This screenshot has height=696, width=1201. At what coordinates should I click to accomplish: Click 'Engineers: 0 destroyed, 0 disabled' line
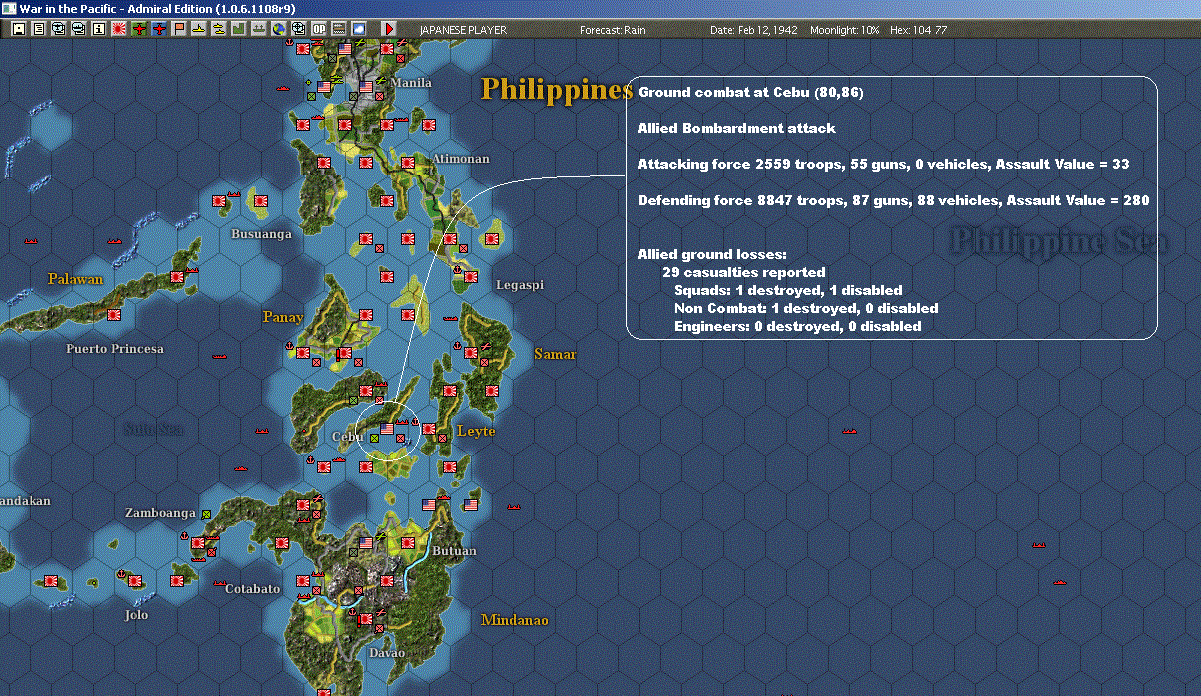(798, 326)
